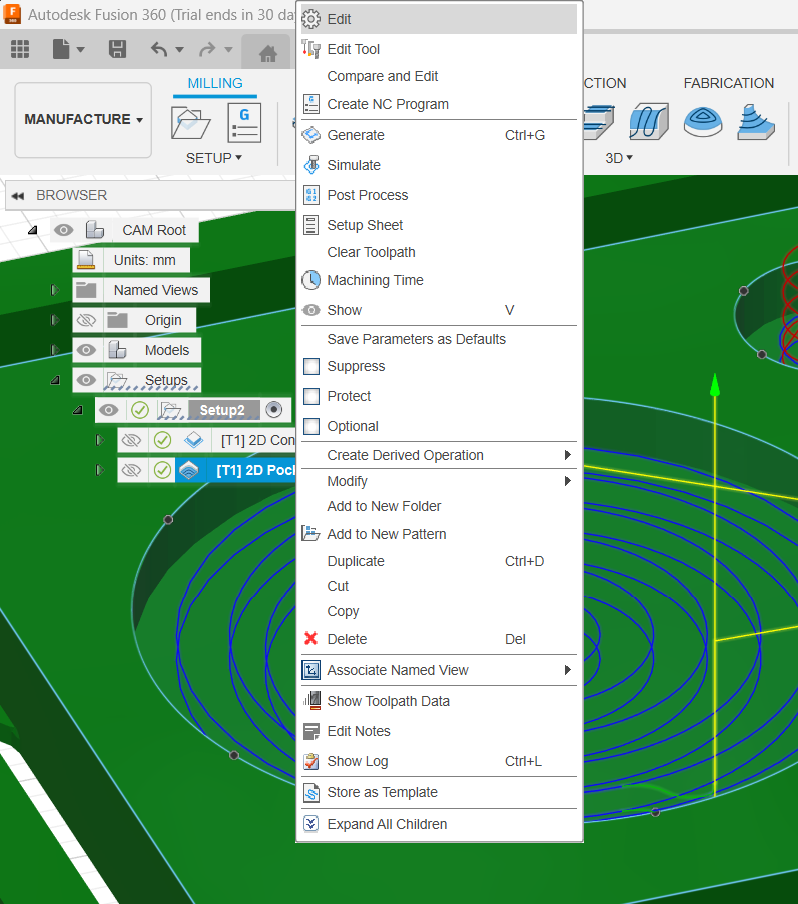Expand the Named Views node

(55, 290)
